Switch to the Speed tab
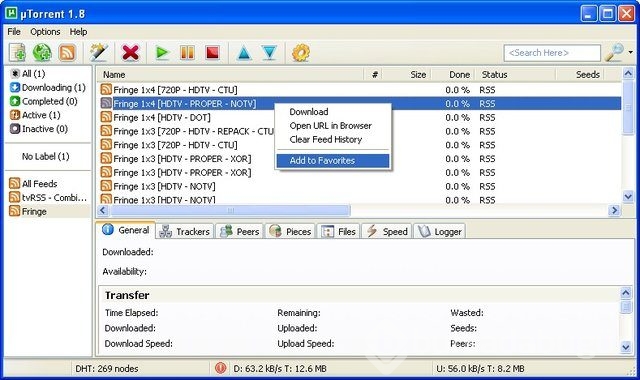 [x=387, y=231]
